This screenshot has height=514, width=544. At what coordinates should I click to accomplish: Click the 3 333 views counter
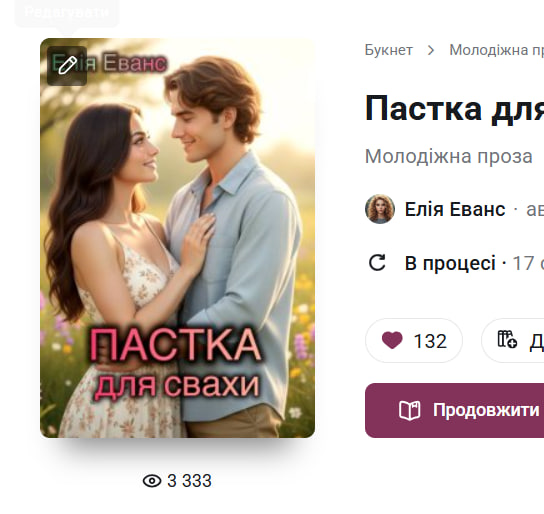(189, 481)
